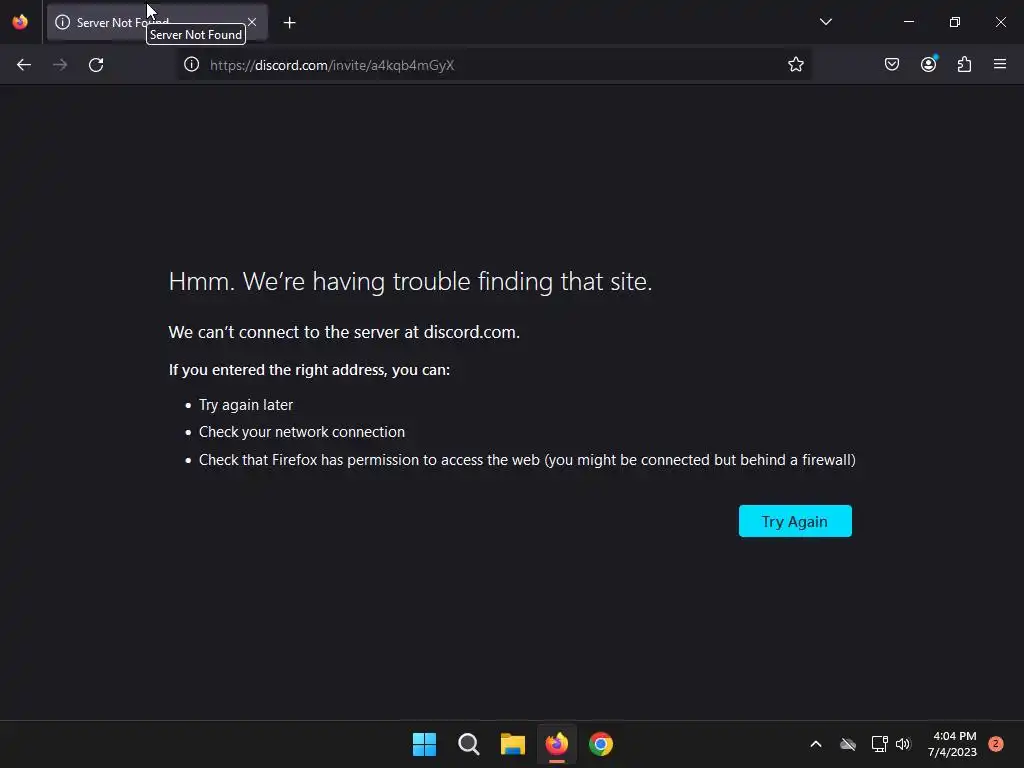This screenshot has width=1024, height=768.
Task: Select the Server Not Found tab
Action: 157,23
